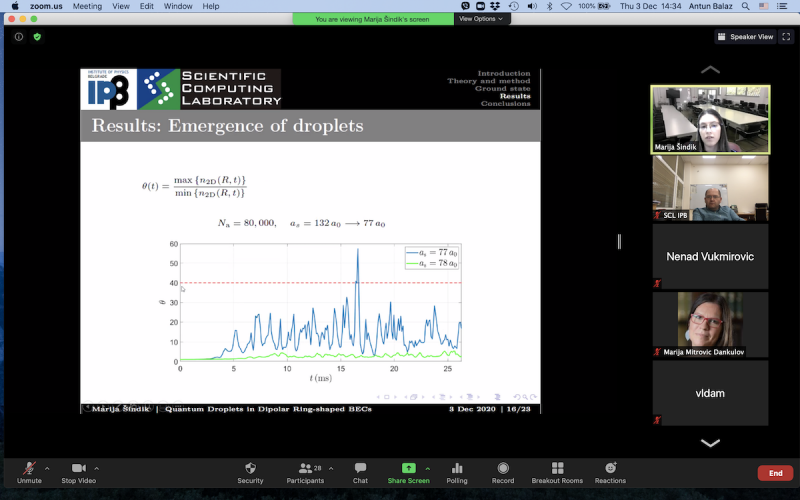This screenshot has width=800, height=500.
Task: Open the Participants panel
Action: [x=305, y=468]
